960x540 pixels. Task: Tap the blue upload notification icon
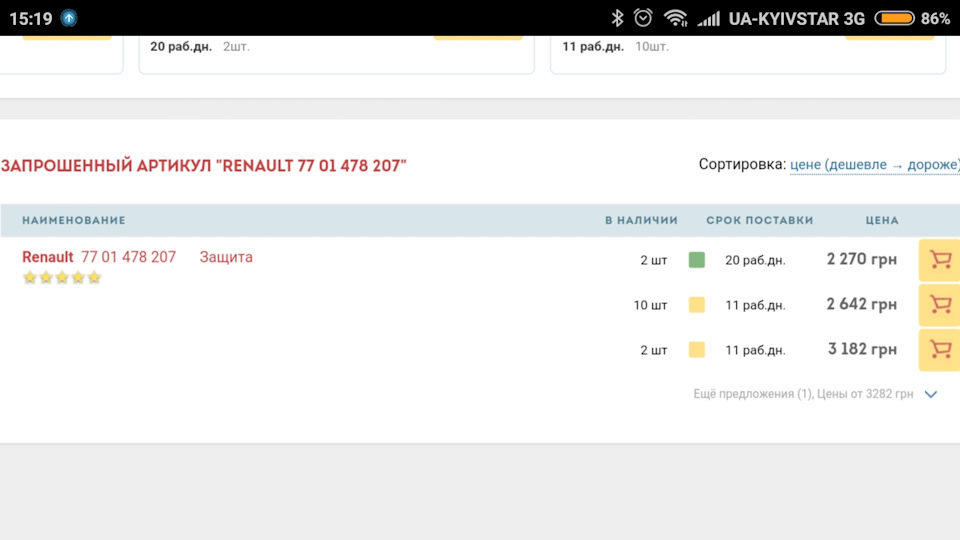pos(69,18)
